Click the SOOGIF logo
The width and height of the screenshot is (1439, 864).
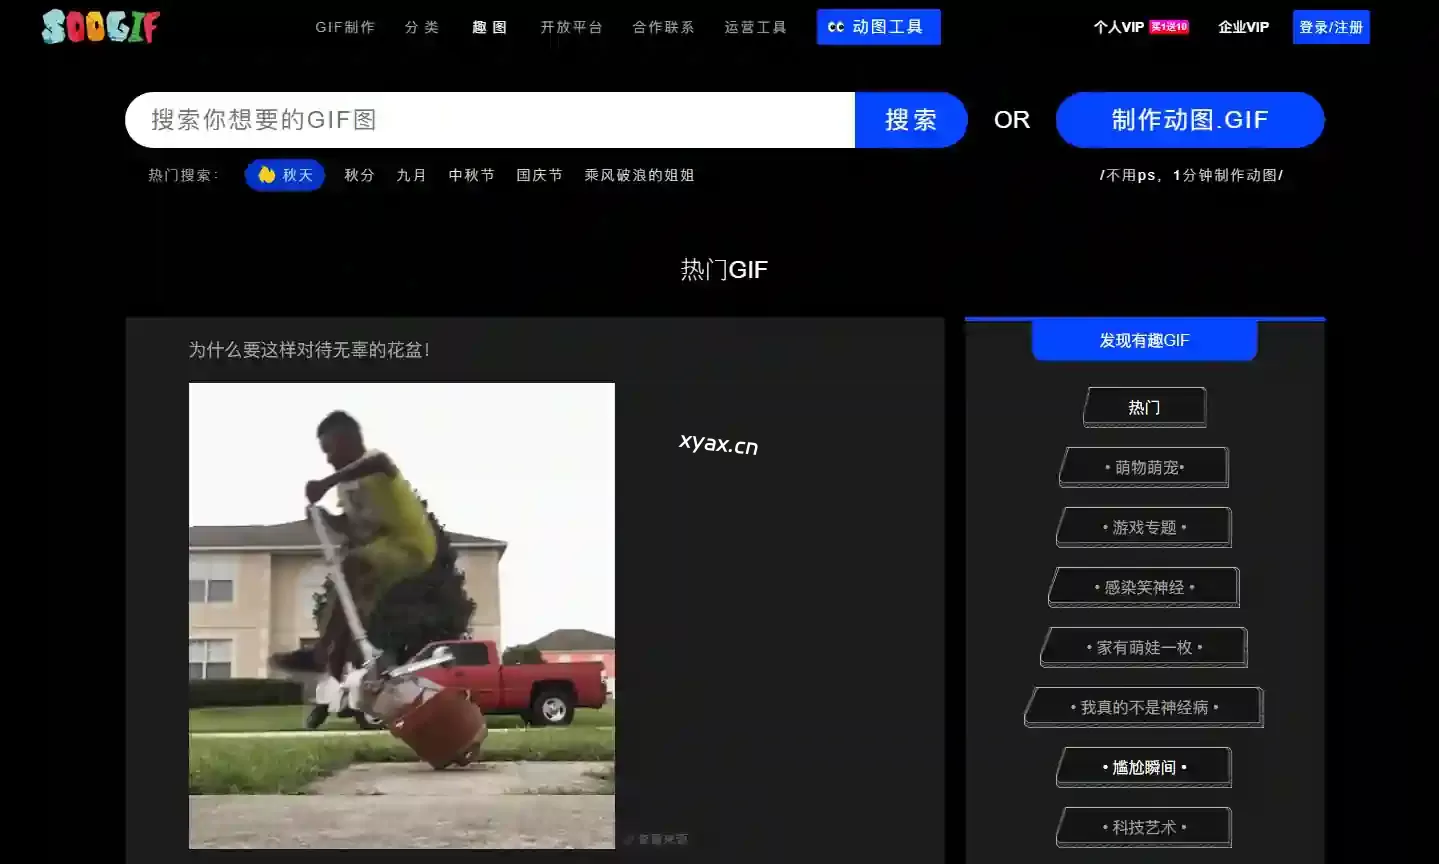coord(100,27)
